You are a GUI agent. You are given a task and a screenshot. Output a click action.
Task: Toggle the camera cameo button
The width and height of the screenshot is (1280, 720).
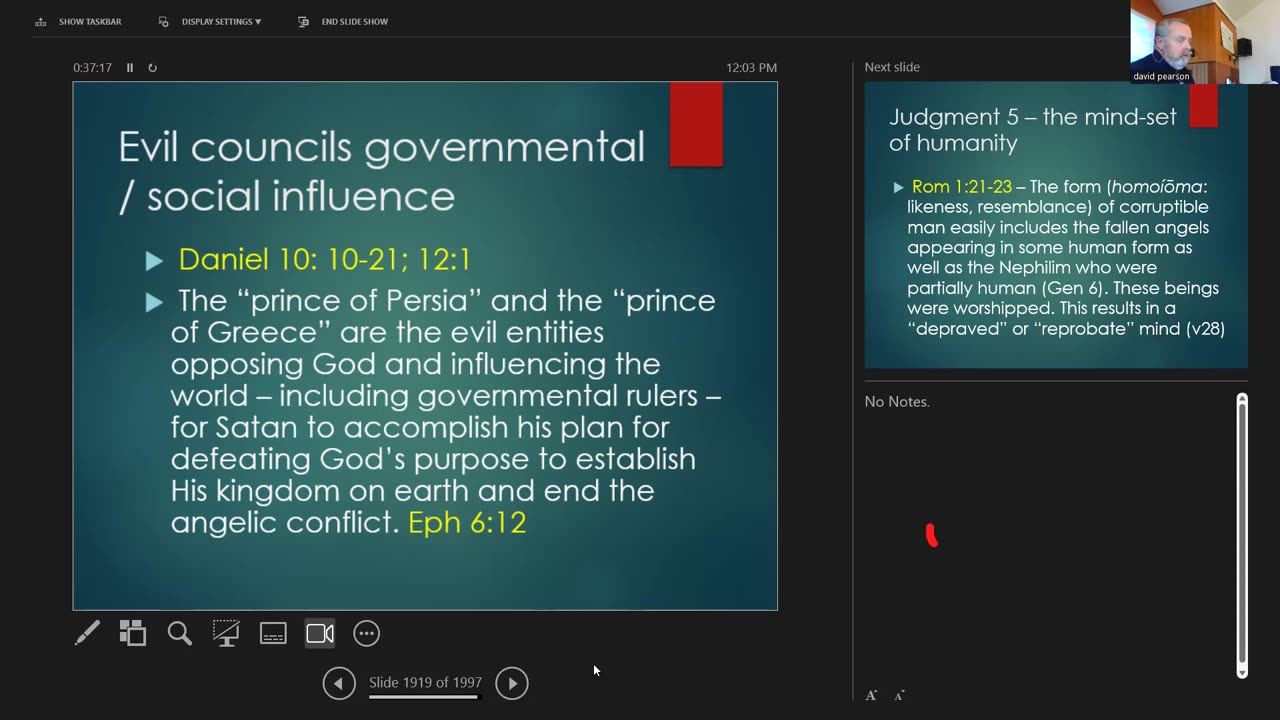tap(320, 633)
